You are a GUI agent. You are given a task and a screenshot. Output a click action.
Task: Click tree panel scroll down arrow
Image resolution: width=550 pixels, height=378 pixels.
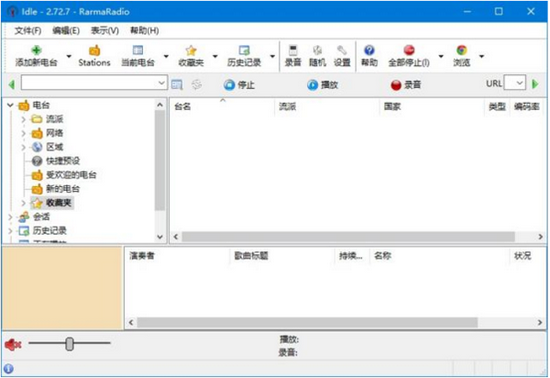pyautogui.click(x=160, y=237)
